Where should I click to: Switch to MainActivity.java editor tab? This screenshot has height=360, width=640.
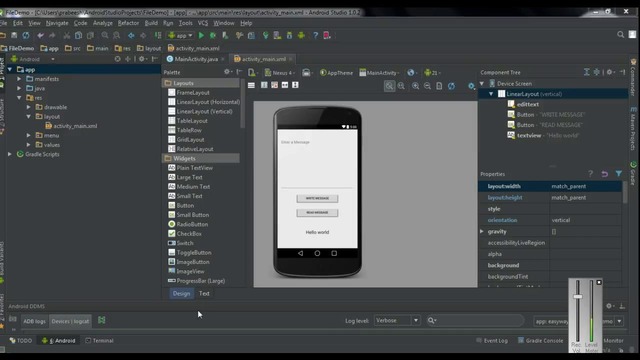pyautogui.click(x=196, y=59)
